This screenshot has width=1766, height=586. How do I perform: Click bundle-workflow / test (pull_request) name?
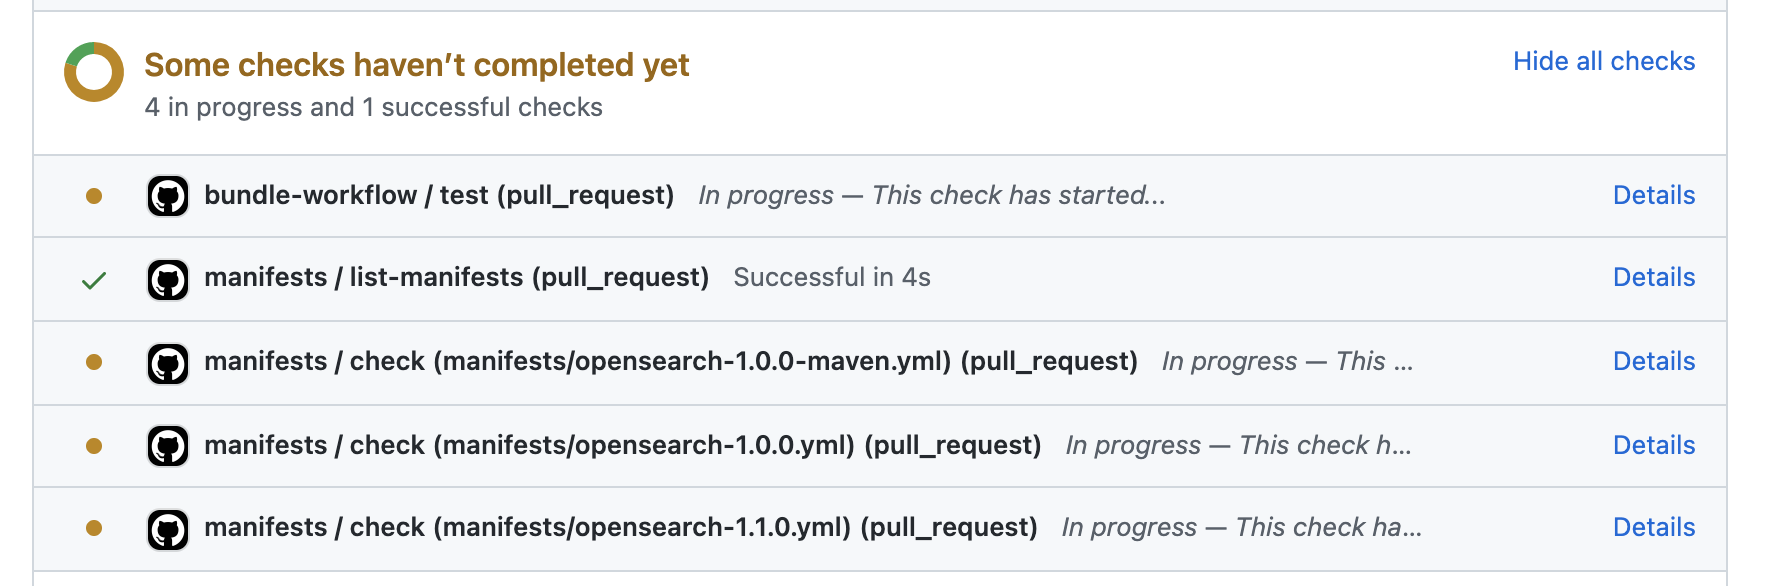(x=439, y=195)
